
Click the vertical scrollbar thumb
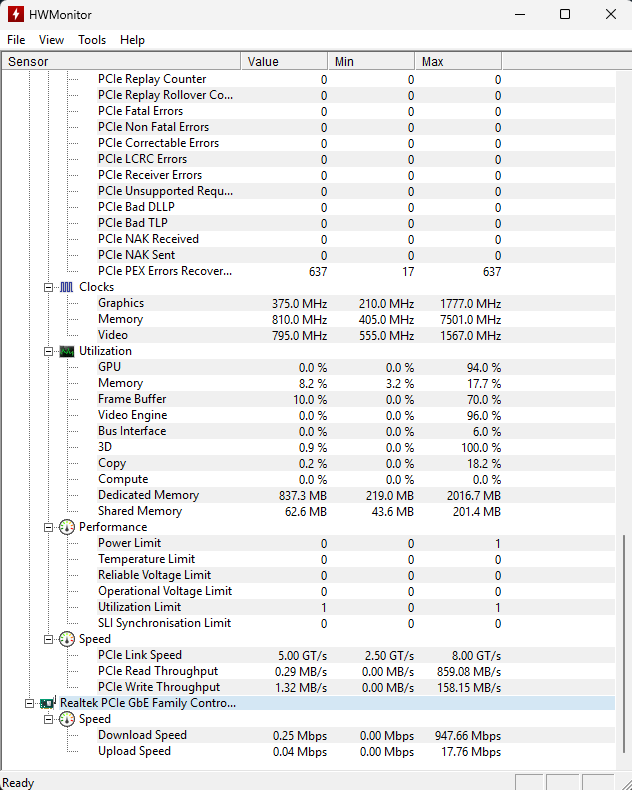pyautogui.click(x=624, y=643)
